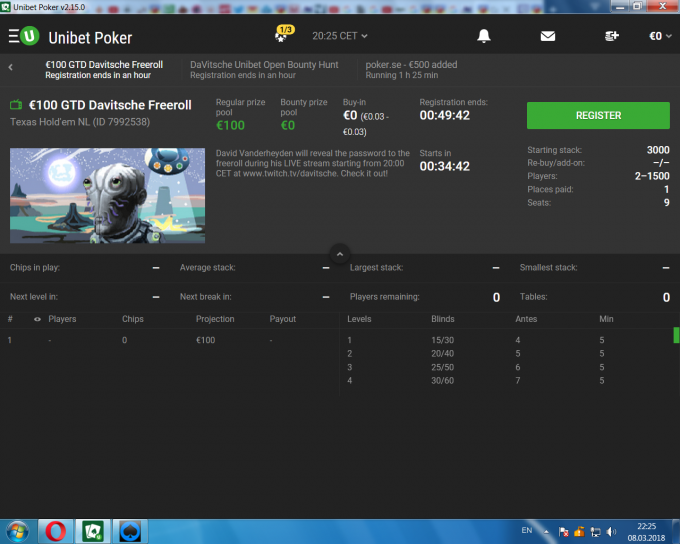The width and height of the screenshot is (680, 544).
Task: Click tournament ID text Texas Hold'em NL
Action: tap(80, 122)
